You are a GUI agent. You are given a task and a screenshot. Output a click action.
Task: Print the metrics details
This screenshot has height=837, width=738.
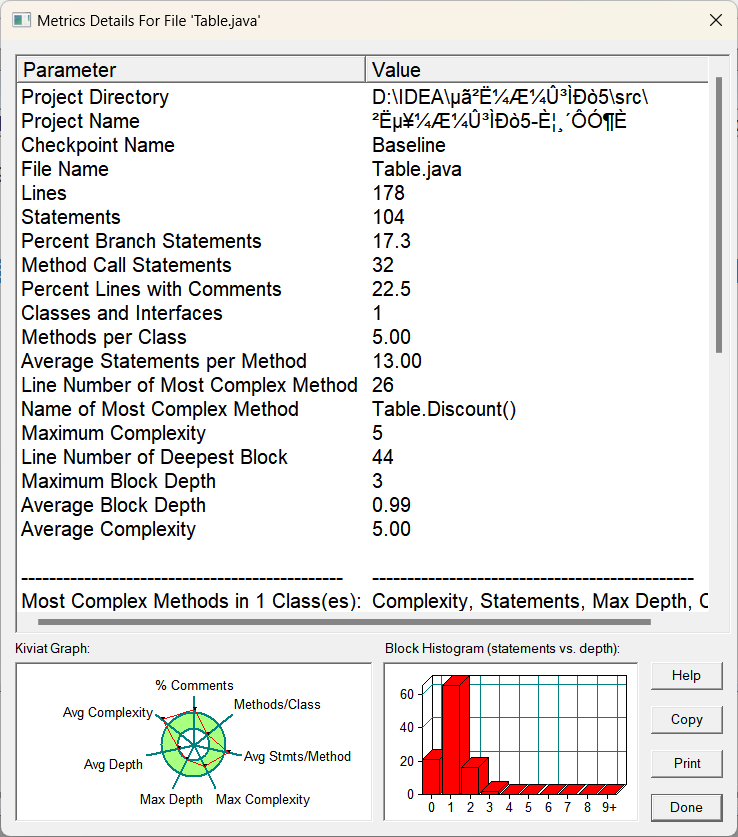(686, 763)
